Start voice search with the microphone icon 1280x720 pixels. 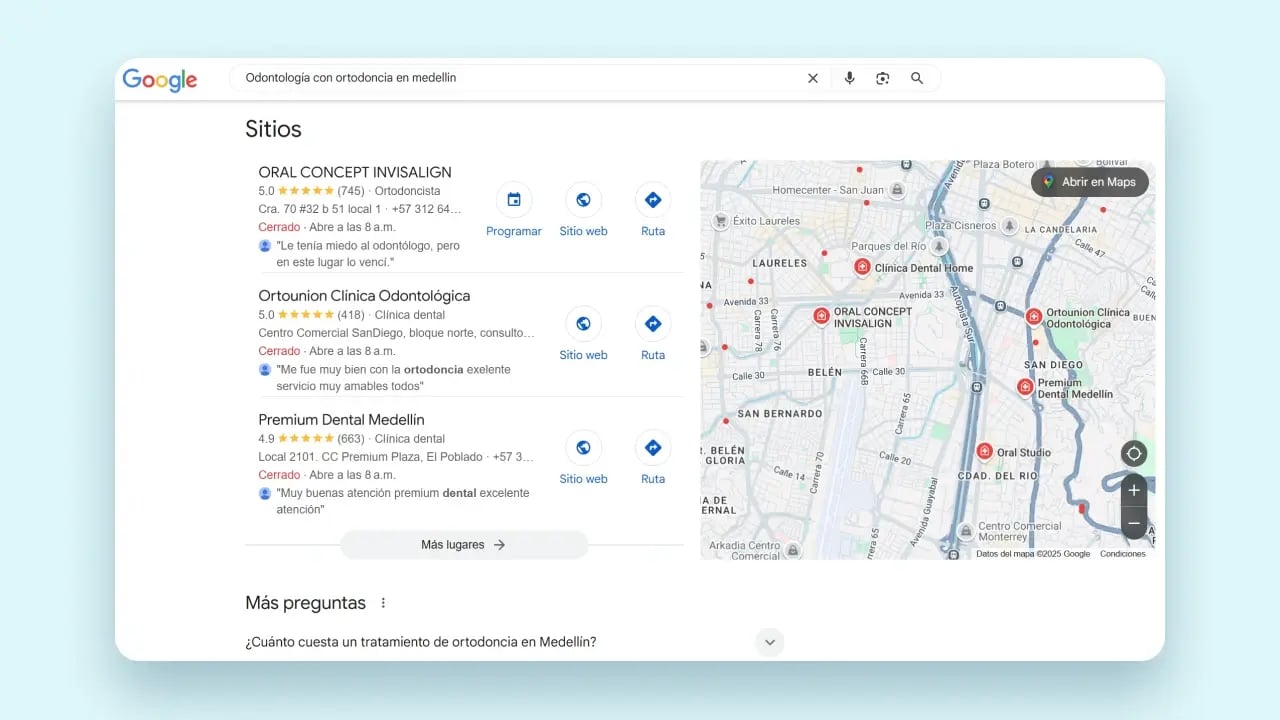click(849, 78)
